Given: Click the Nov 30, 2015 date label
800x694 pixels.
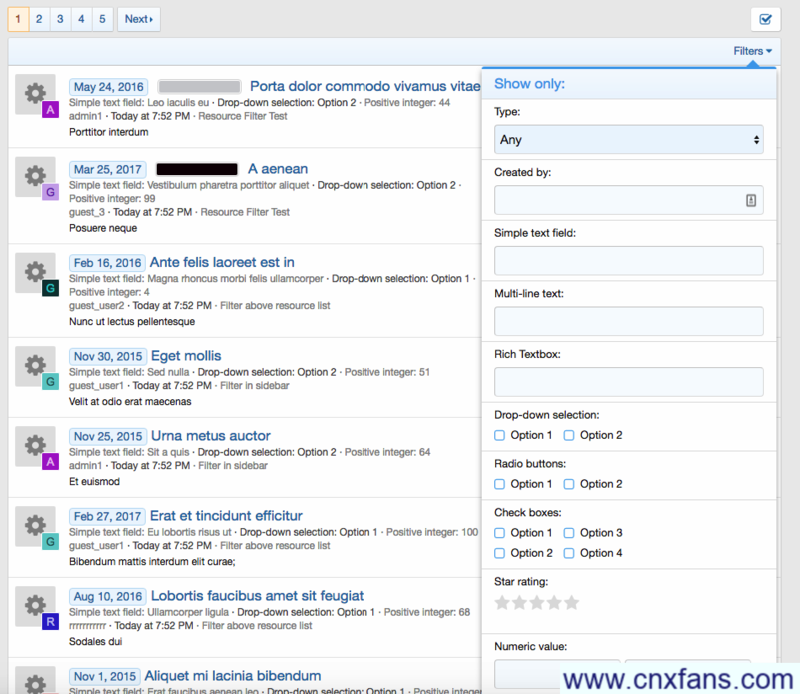Looking at the screenshot, I should [108, 356].
